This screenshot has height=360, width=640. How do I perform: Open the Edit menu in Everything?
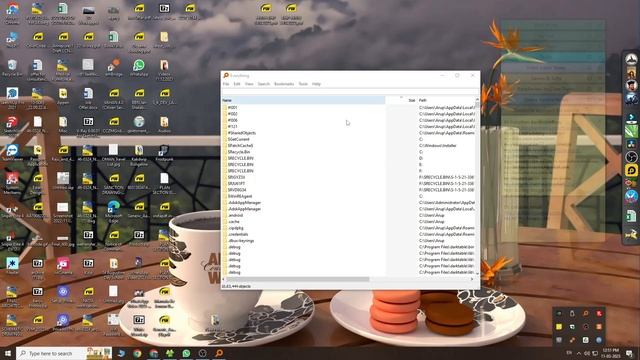tap(237, 84)
